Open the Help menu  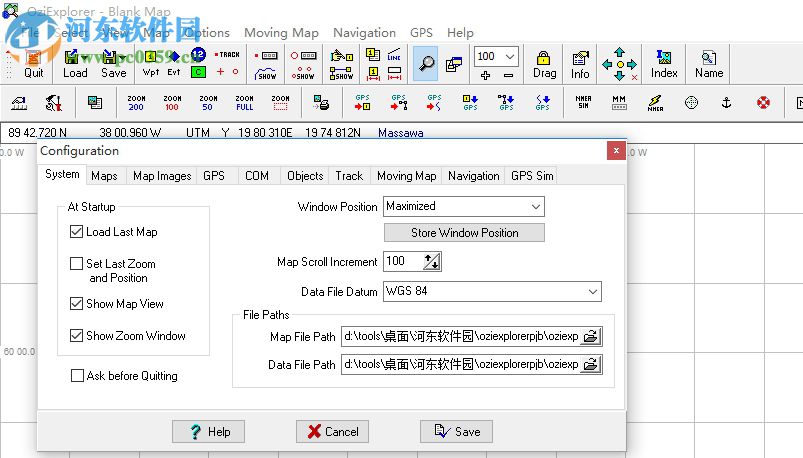coord(460,33)
